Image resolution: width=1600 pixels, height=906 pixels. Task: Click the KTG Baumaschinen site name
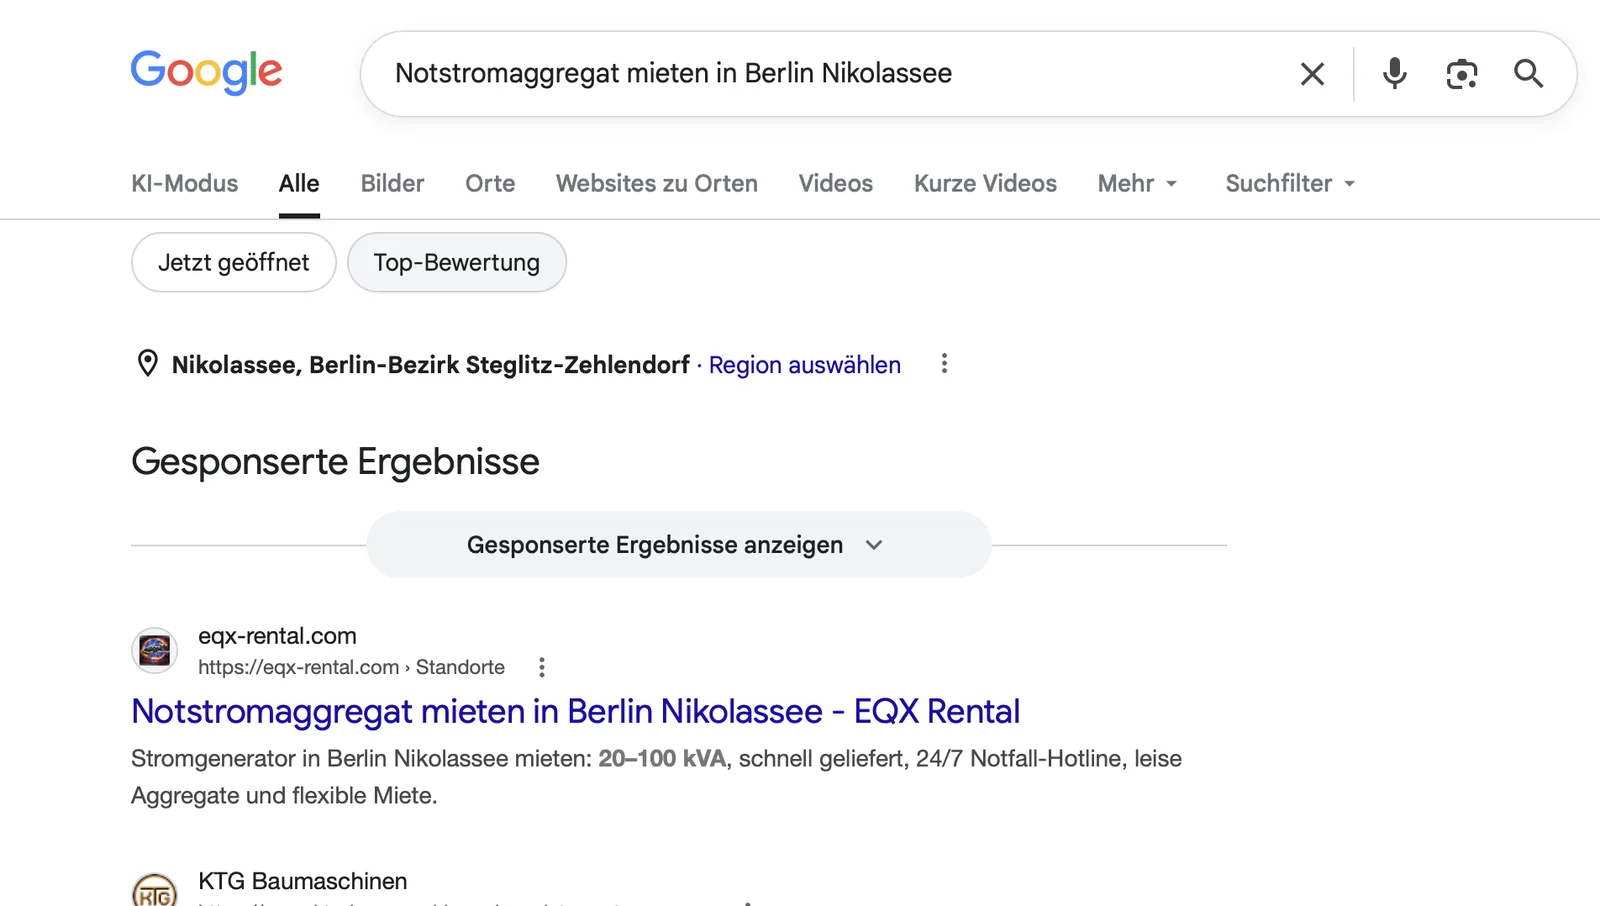tap(303, 881)
